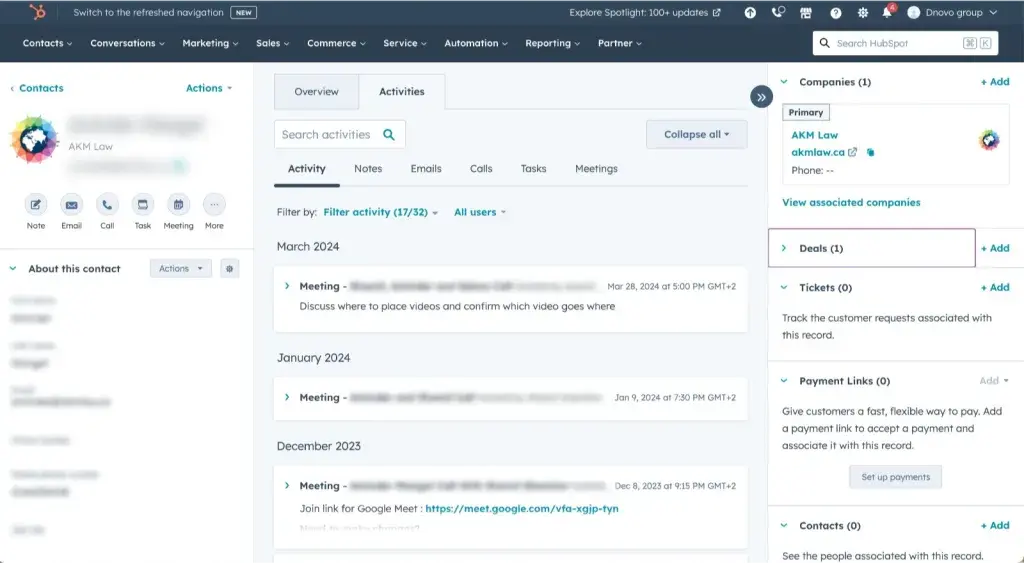Click the Call phone icon
This screenshot has height=563, width=1024.
107,205
